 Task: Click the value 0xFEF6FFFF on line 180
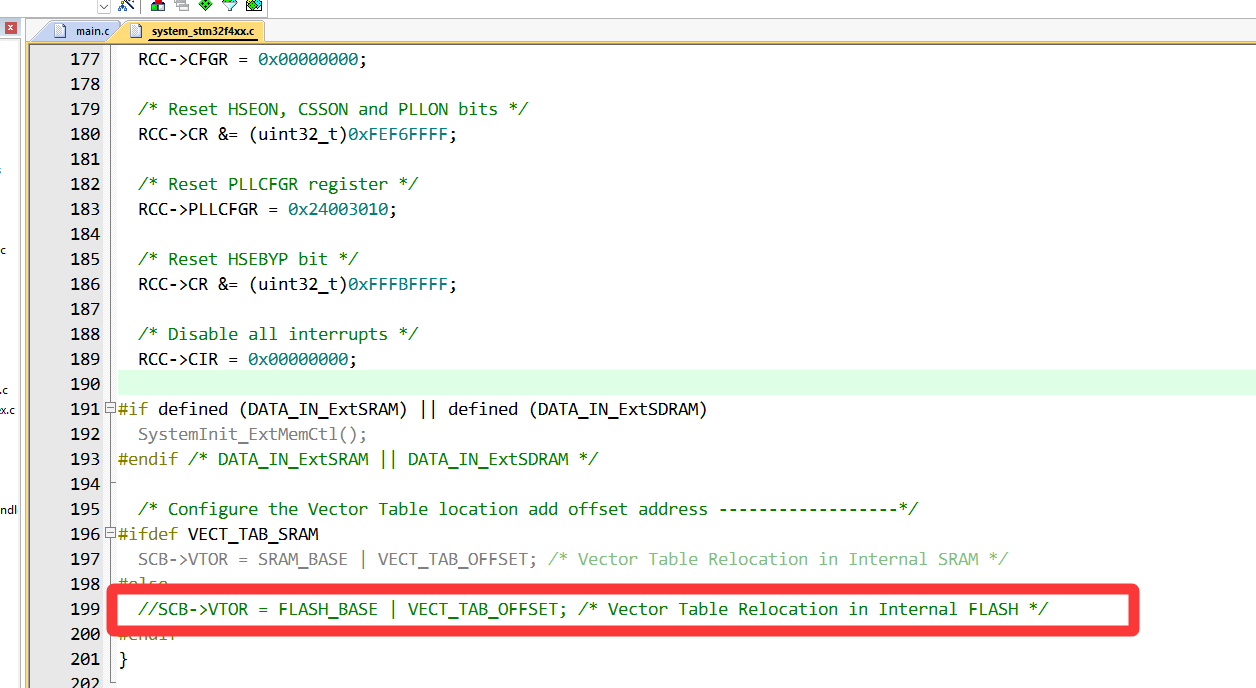(x=398, y=134)
